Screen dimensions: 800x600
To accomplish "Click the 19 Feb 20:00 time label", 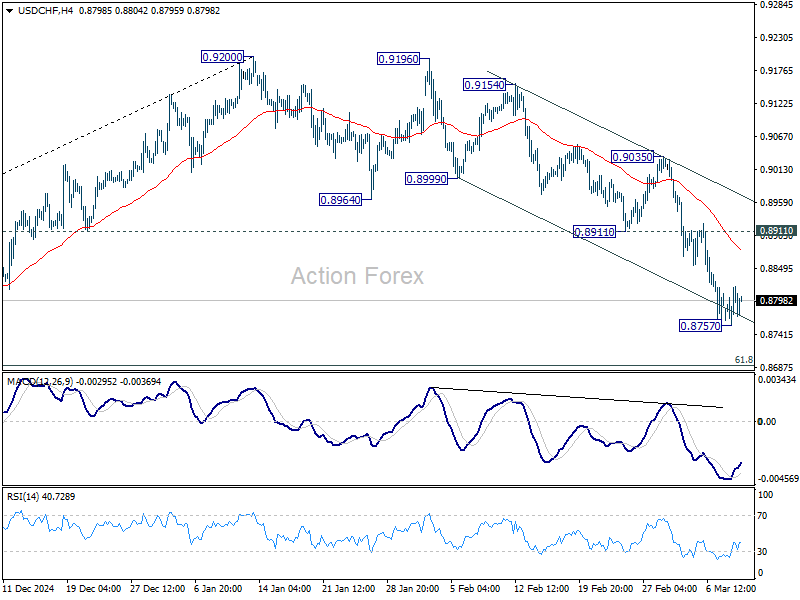I will [605, 588].
